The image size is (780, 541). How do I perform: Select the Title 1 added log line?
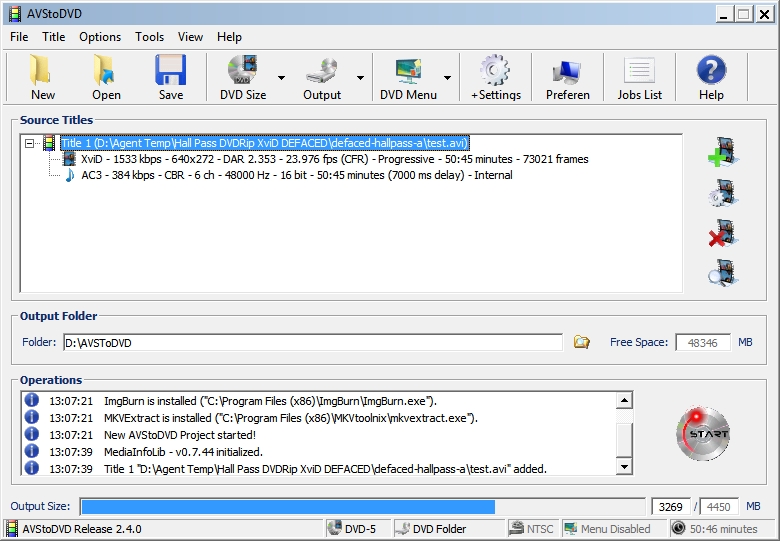pyautogui.click(x=325, y=468)
